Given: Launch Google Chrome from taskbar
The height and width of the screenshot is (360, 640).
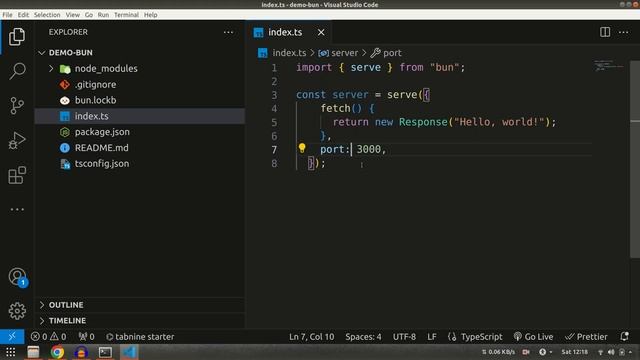Looking at the screenshot, I should point(57,352).
